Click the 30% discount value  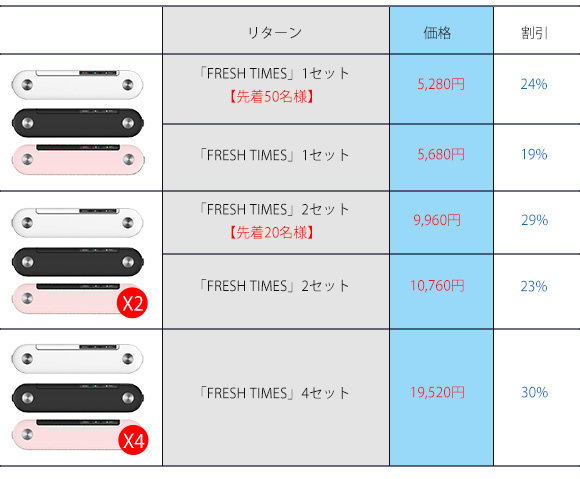(x=535, y=392)
